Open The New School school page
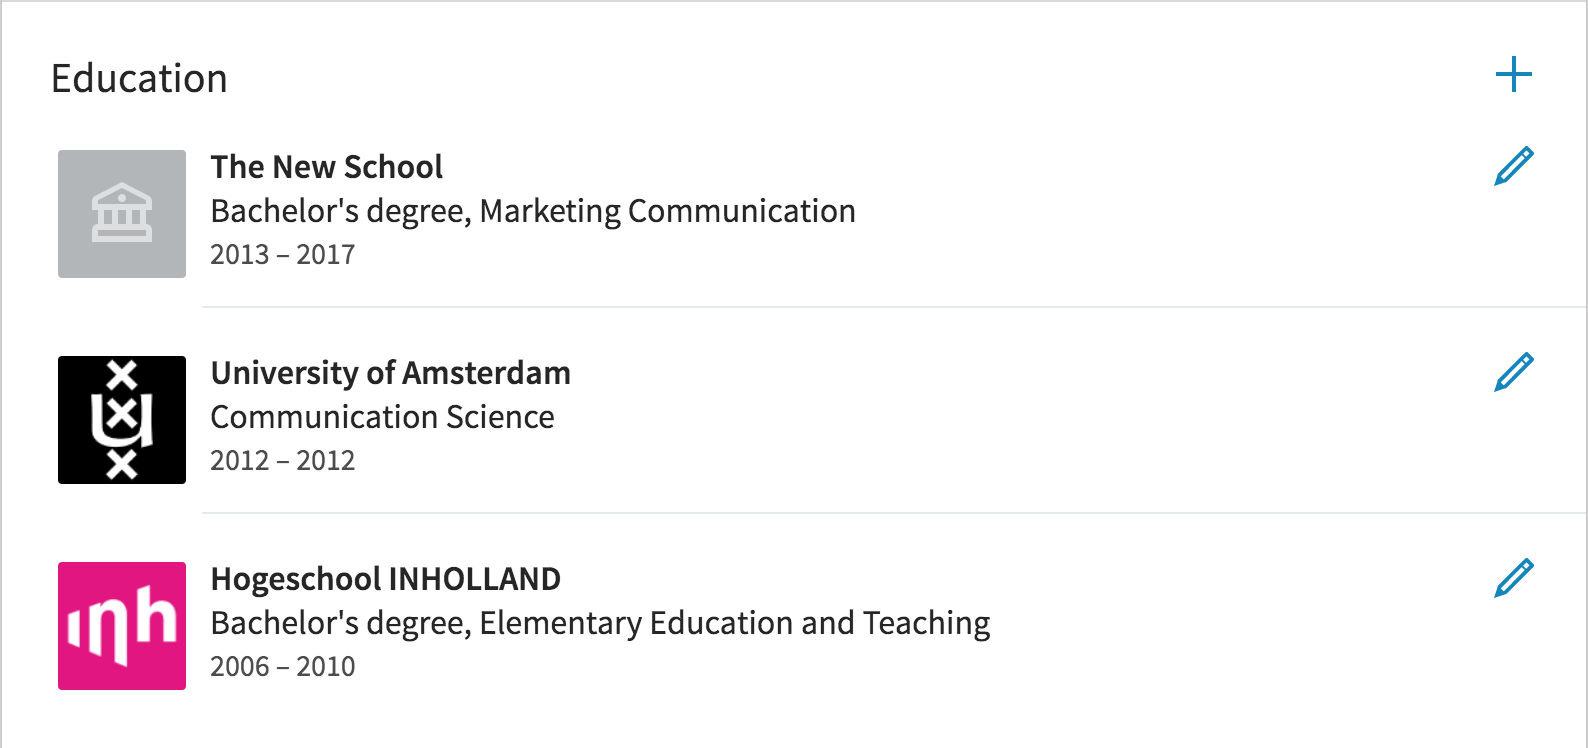 pyautogui.click(x=326, y=167)
